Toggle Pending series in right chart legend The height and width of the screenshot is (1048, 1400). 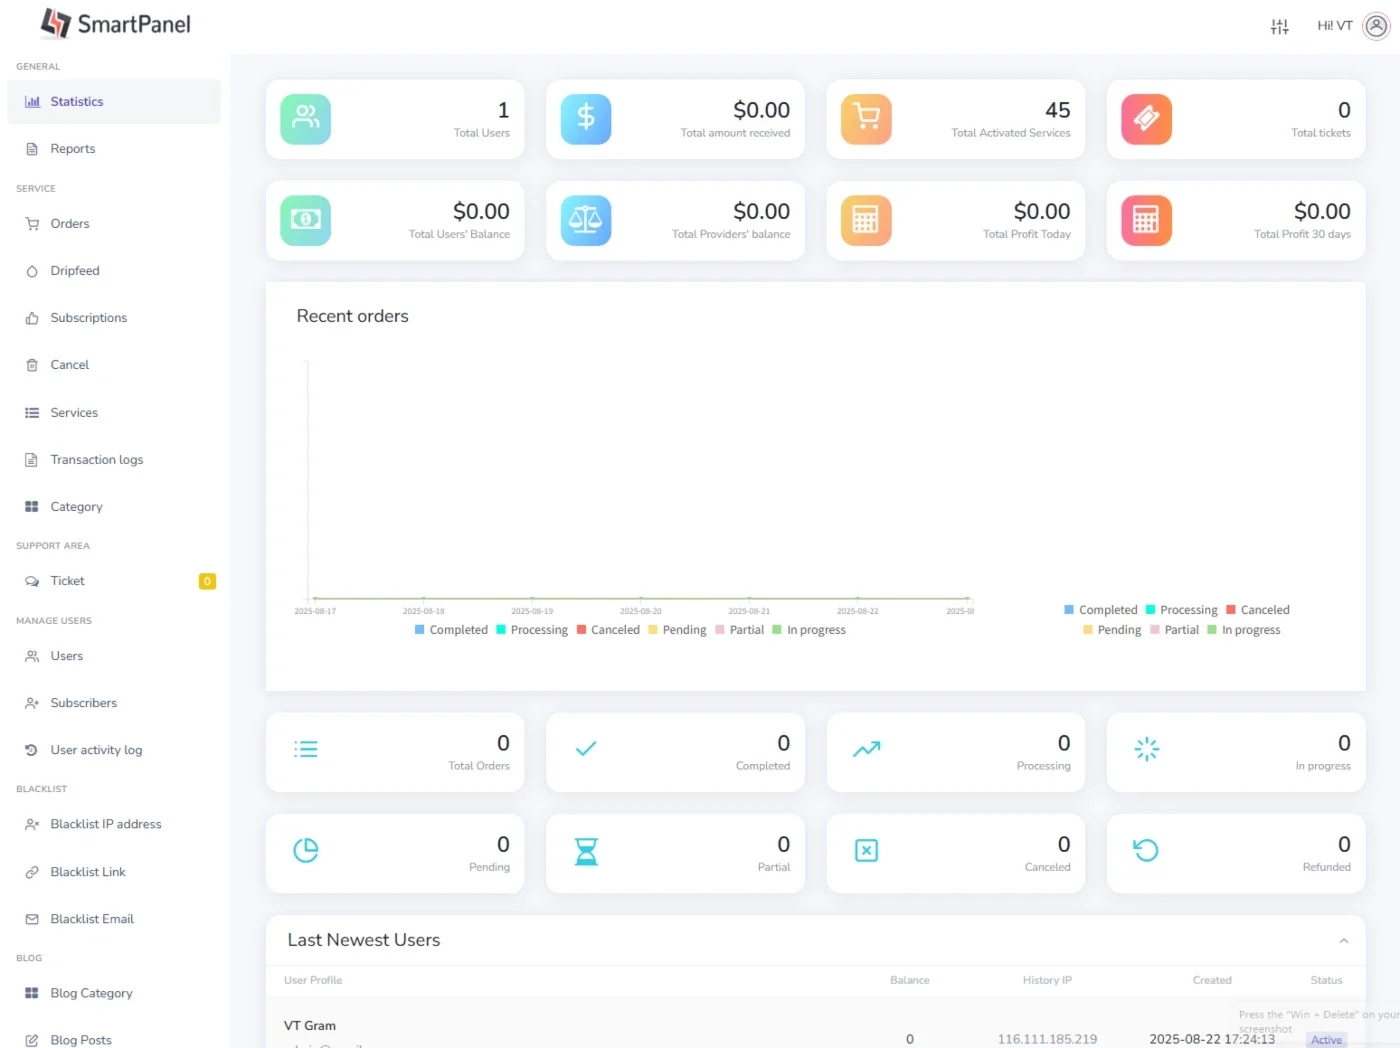tap(1112, 630)
